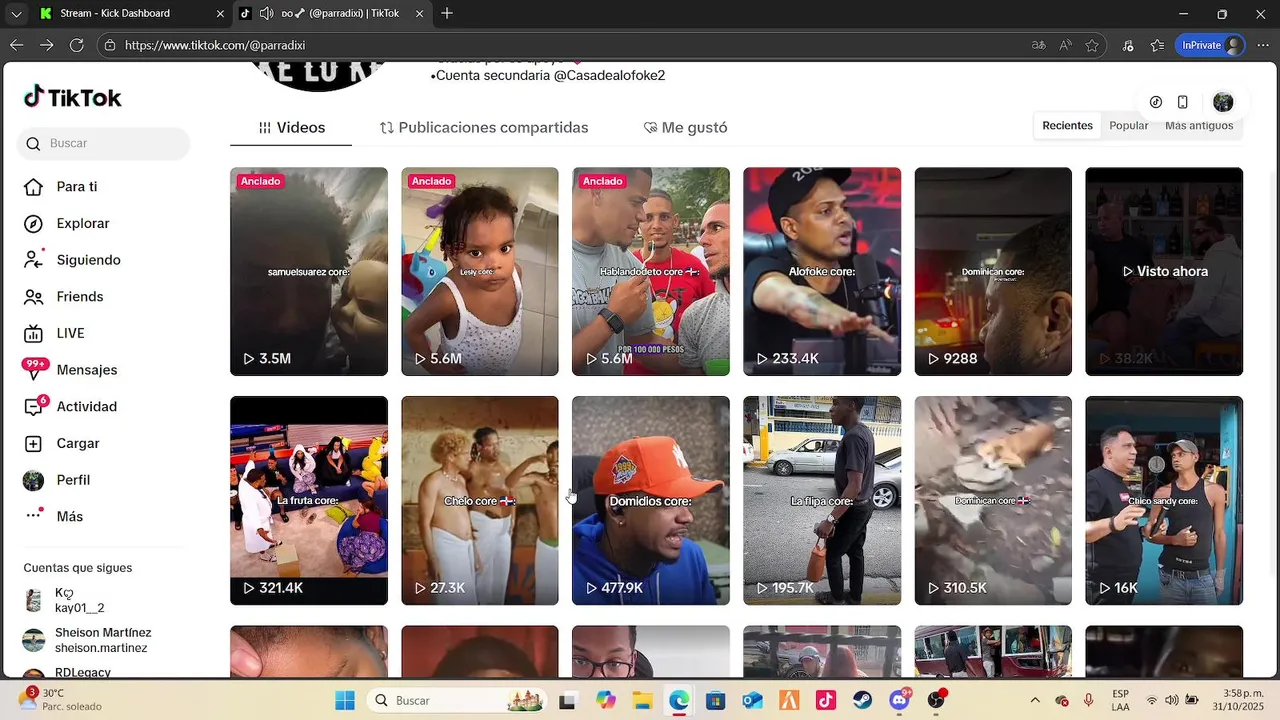
Task: Click the circular icon left of phone icon
Action: point(1156,102)
